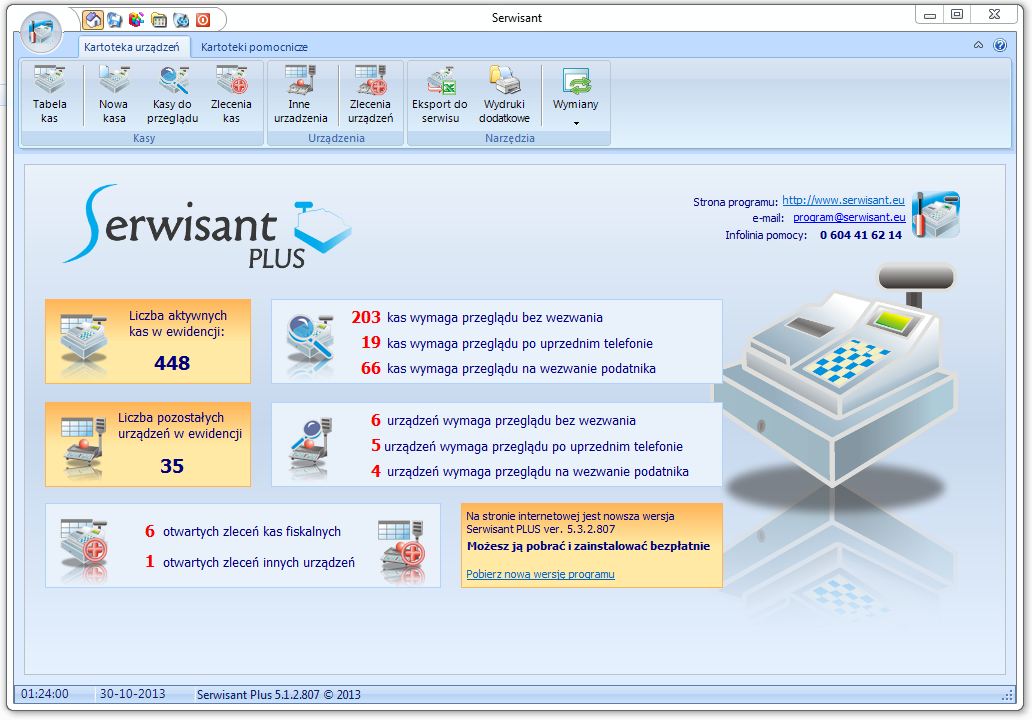
Task: Click 6 urządzeń wymaga przeglądu bez wezwania
Action: point(503,420)
